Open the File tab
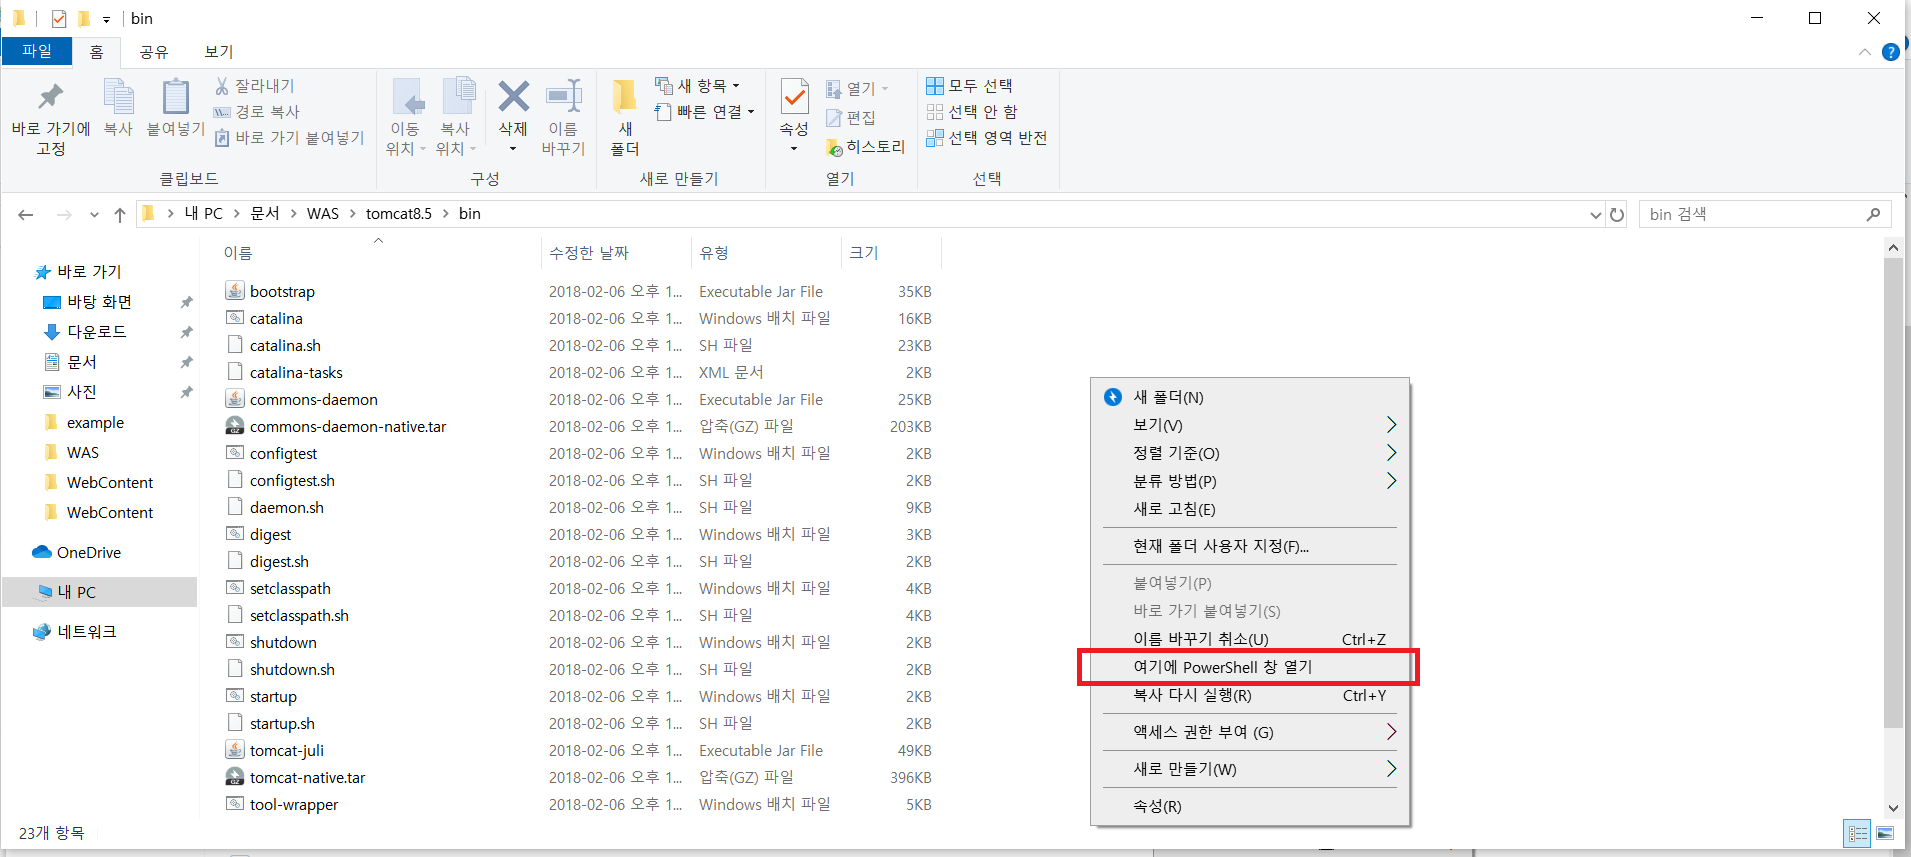 tap(37, 51)
